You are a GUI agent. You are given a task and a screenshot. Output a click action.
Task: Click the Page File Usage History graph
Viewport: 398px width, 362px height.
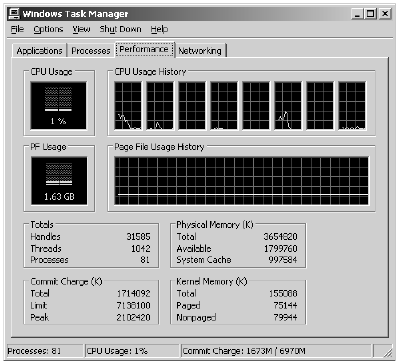[242, 181]
